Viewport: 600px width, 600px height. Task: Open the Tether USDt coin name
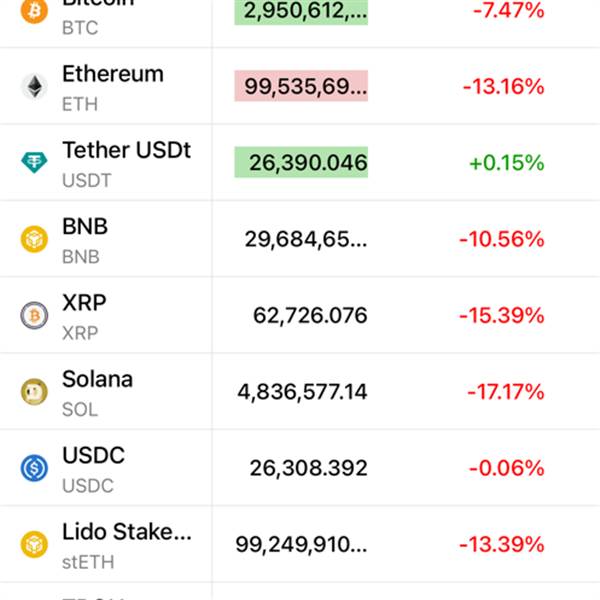click(x=126, y=150)
